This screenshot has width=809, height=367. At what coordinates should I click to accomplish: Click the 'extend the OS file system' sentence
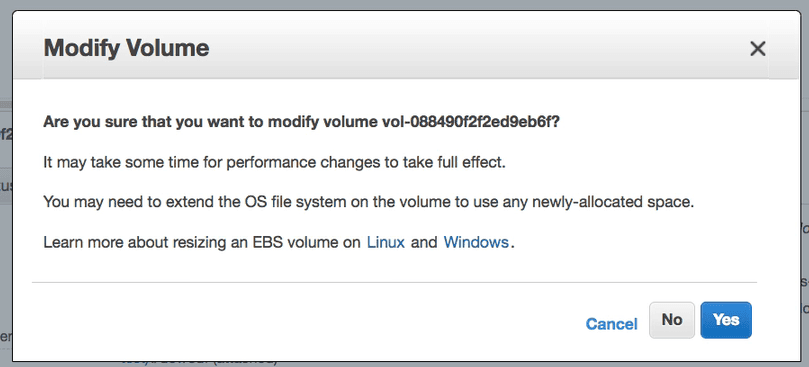[368, 202]
